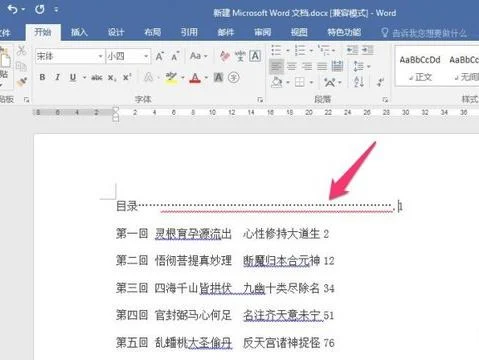Click the 目录 heading line in the document
The width and height of the screenshot is (479, 360).
pos(259,206)
